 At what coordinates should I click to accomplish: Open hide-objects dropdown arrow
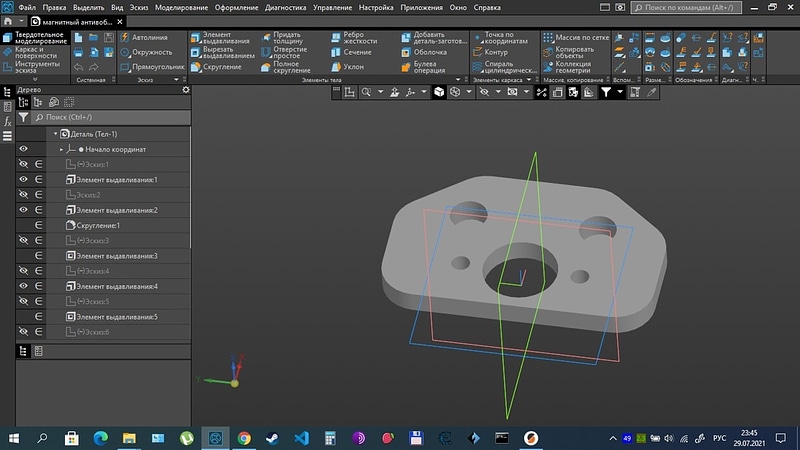click(498, 92)
